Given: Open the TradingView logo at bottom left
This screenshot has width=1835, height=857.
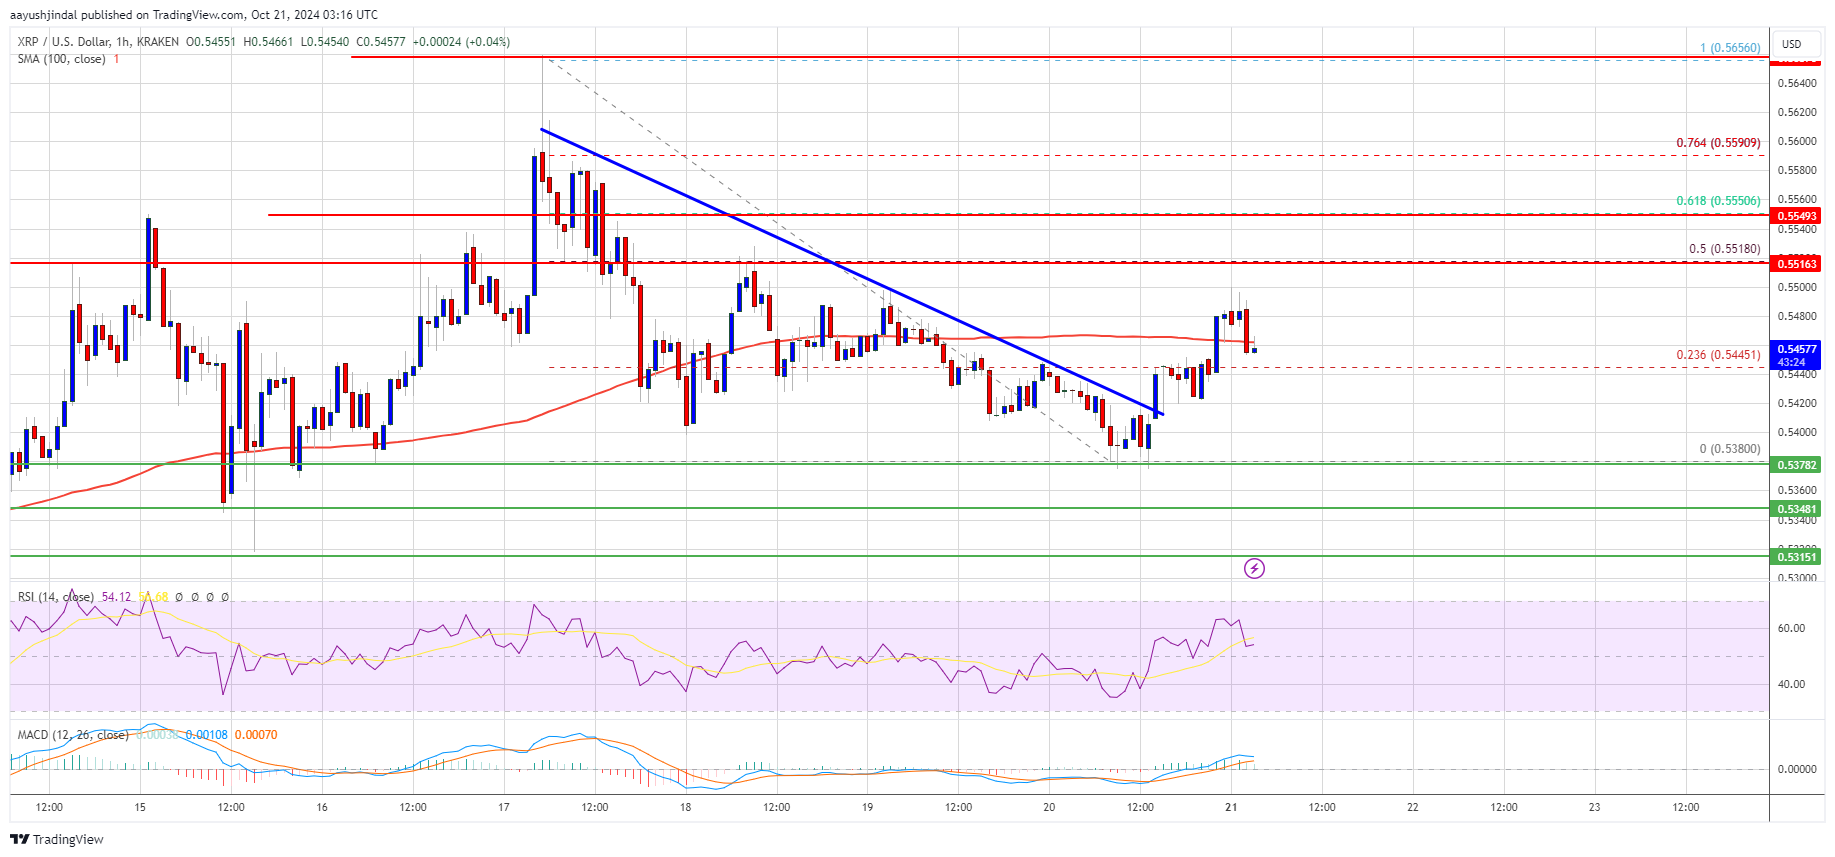Looking at the screenshot, I should [57, 839].
